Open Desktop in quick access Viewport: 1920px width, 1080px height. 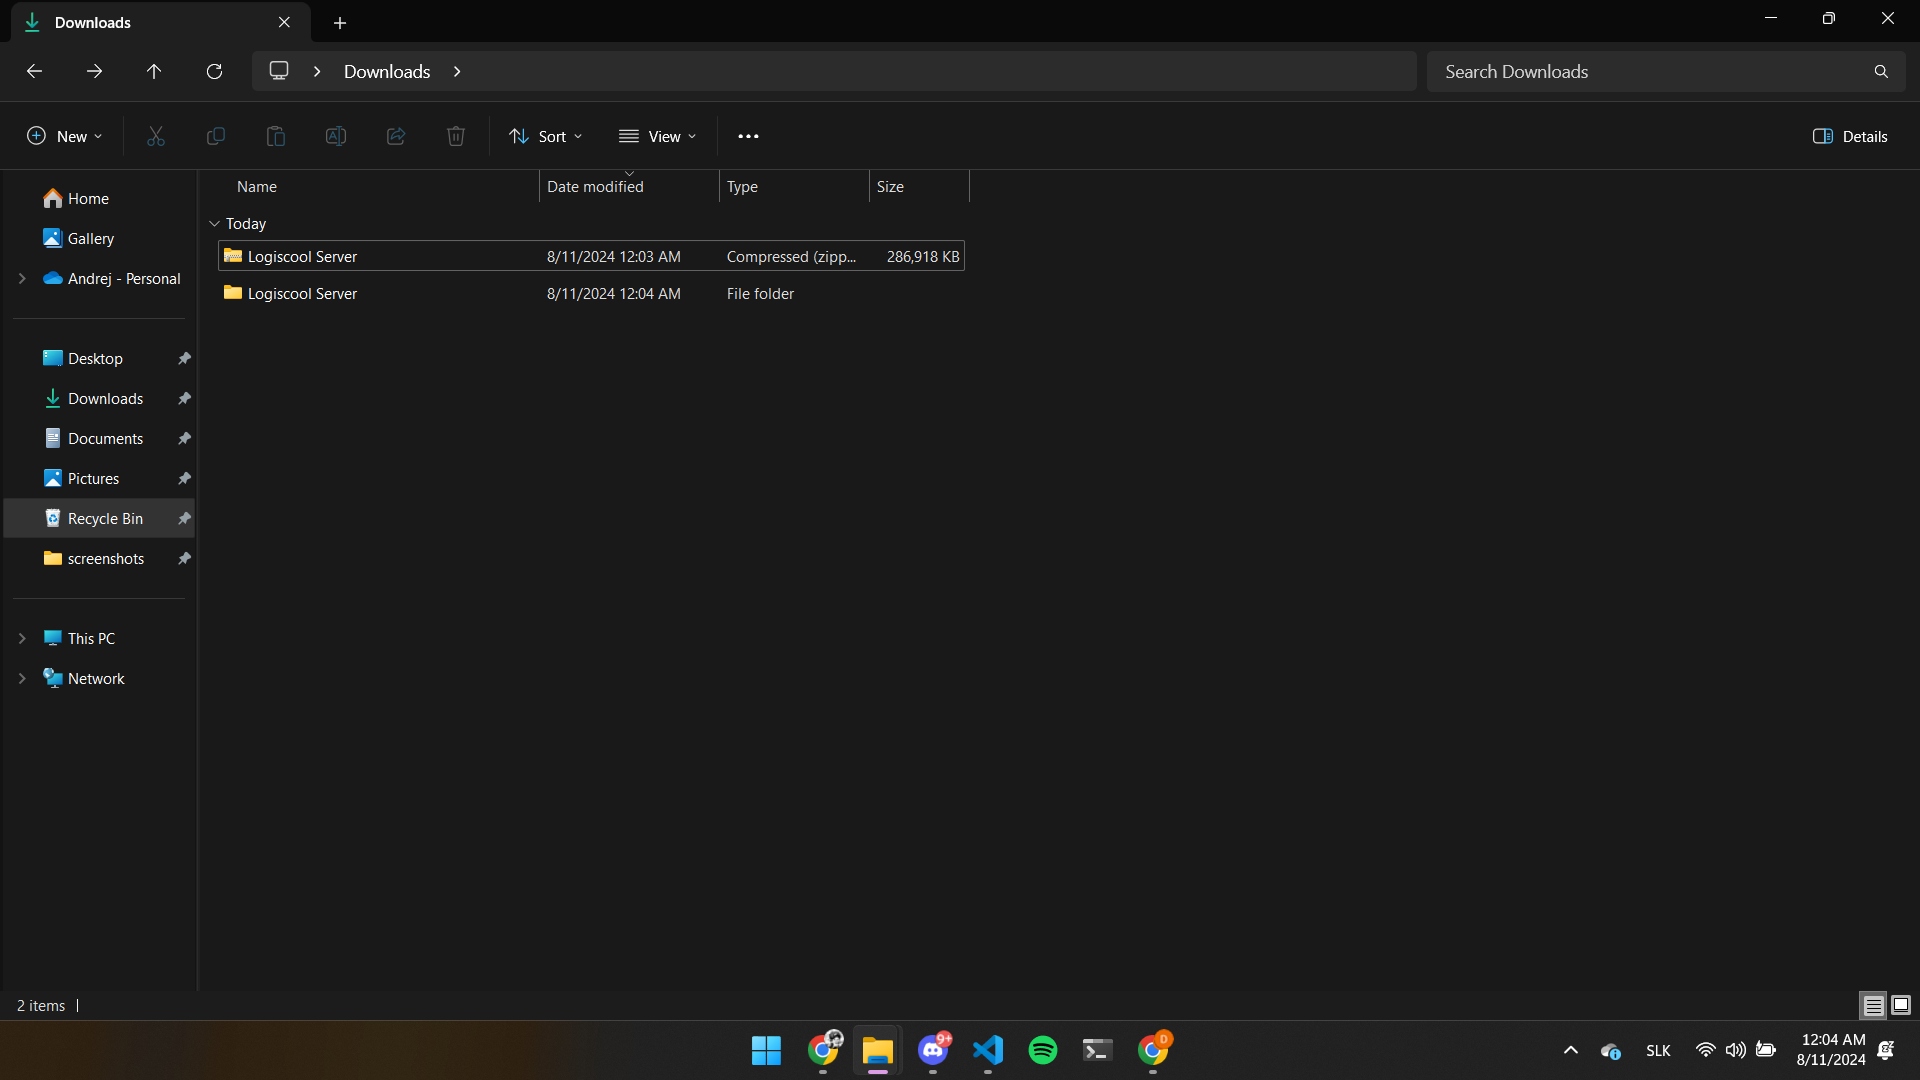pyautogui.click(x=95, y=358)
